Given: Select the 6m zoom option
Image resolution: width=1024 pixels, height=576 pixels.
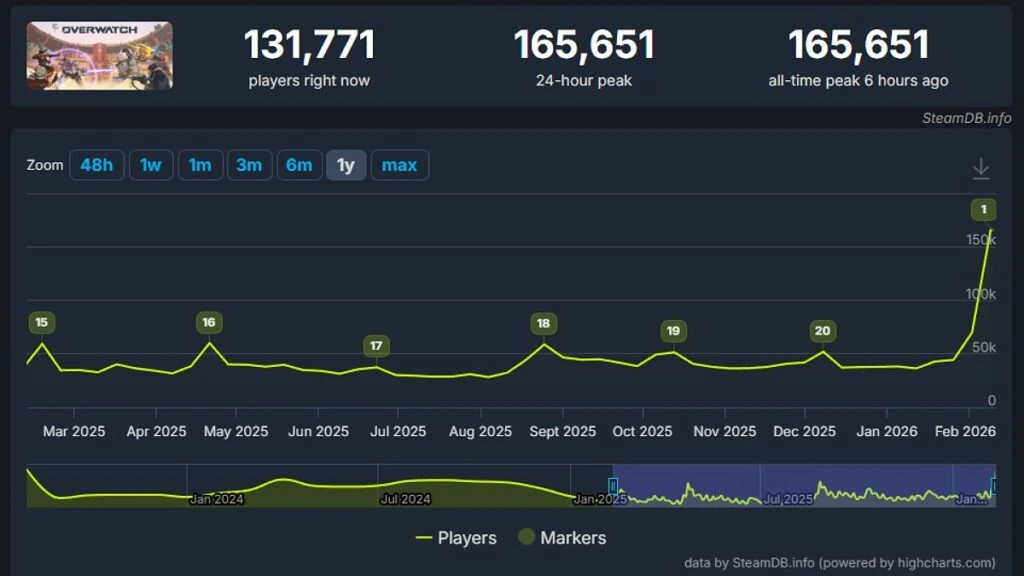Looking at the screenshot, I should 299,165.
